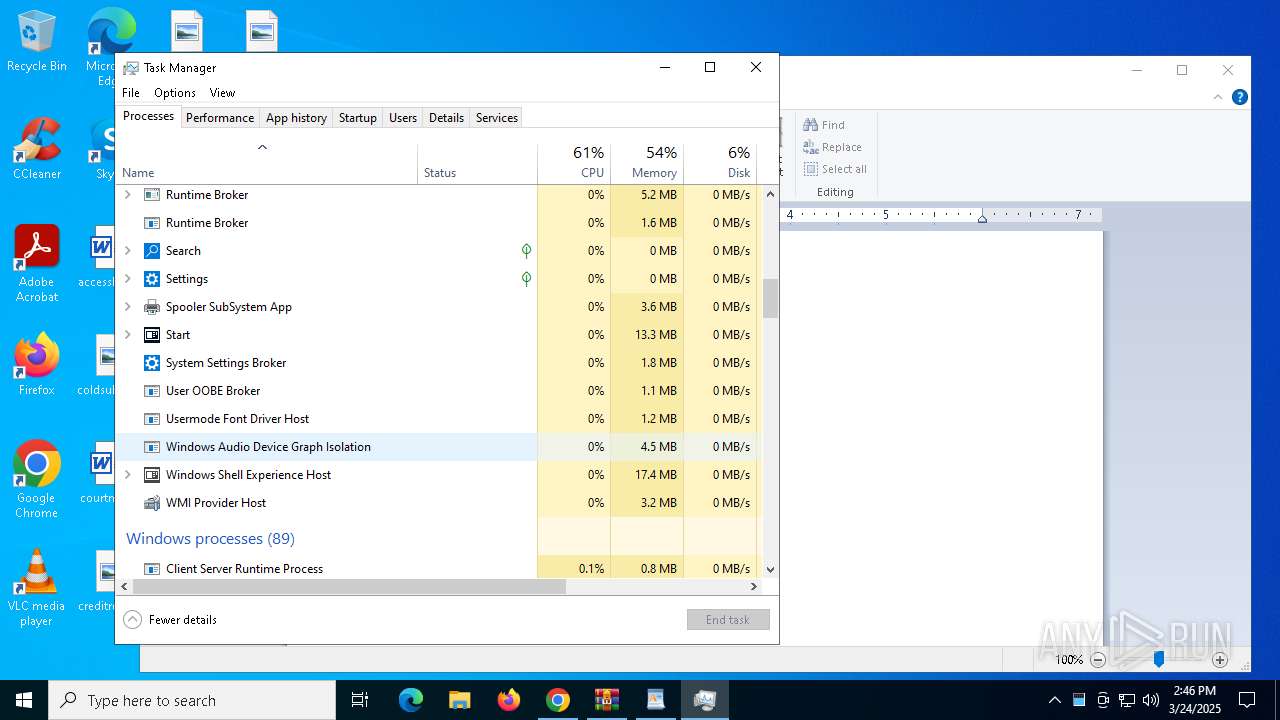Viewport: 1280px width, 720px height.
Task: Click the WMI Provider Host icon
Action: coord(152,503)
